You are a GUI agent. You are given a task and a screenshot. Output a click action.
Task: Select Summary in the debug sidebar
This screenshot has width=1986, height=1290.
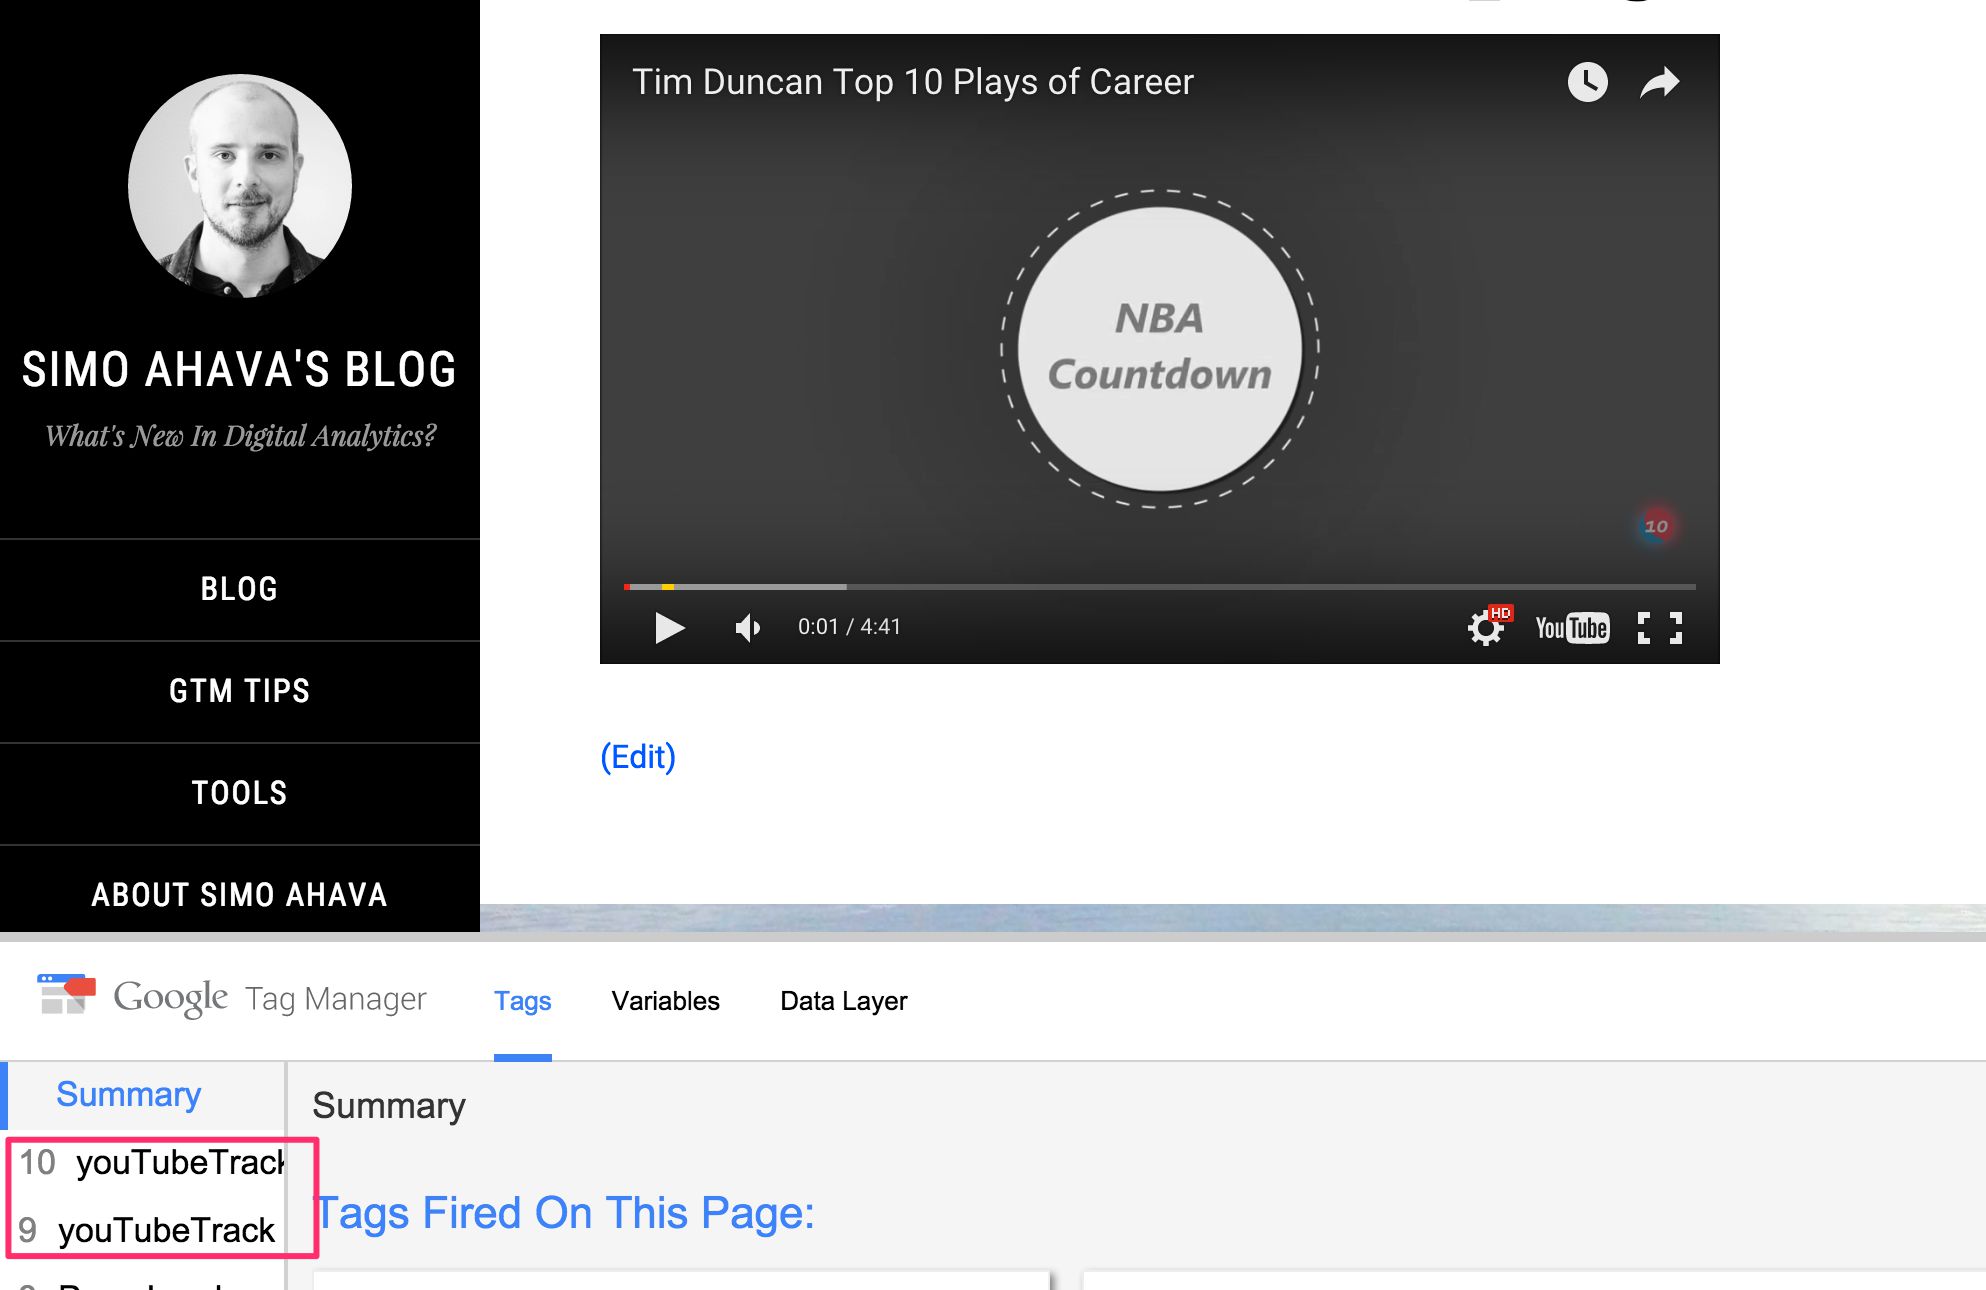128,1095
